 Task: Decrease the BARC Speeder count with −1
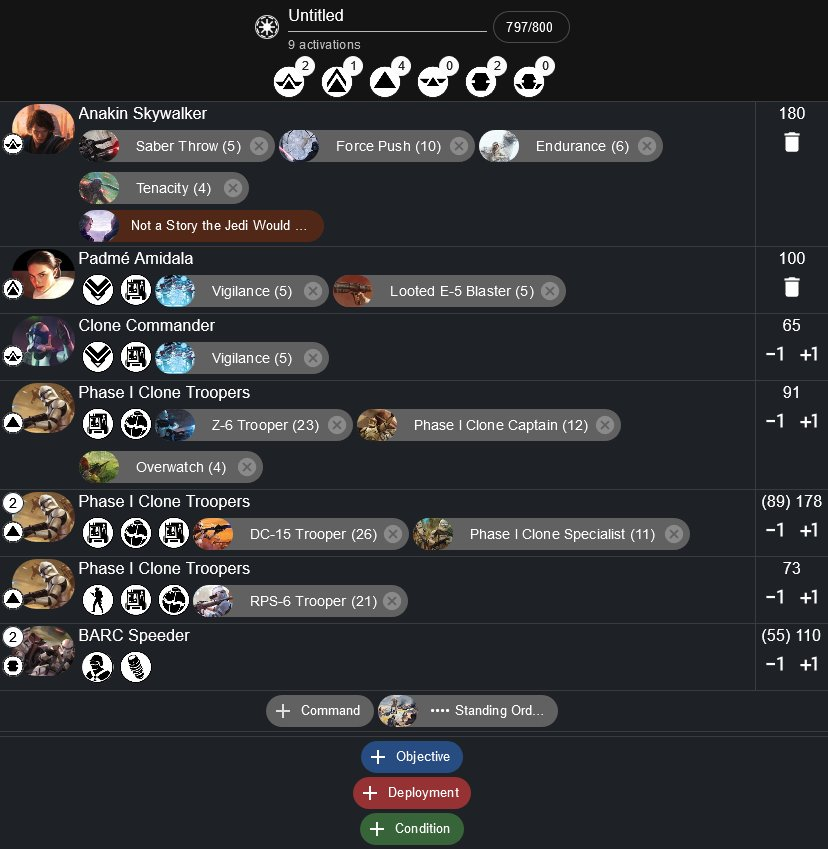[x=775, y=664]
